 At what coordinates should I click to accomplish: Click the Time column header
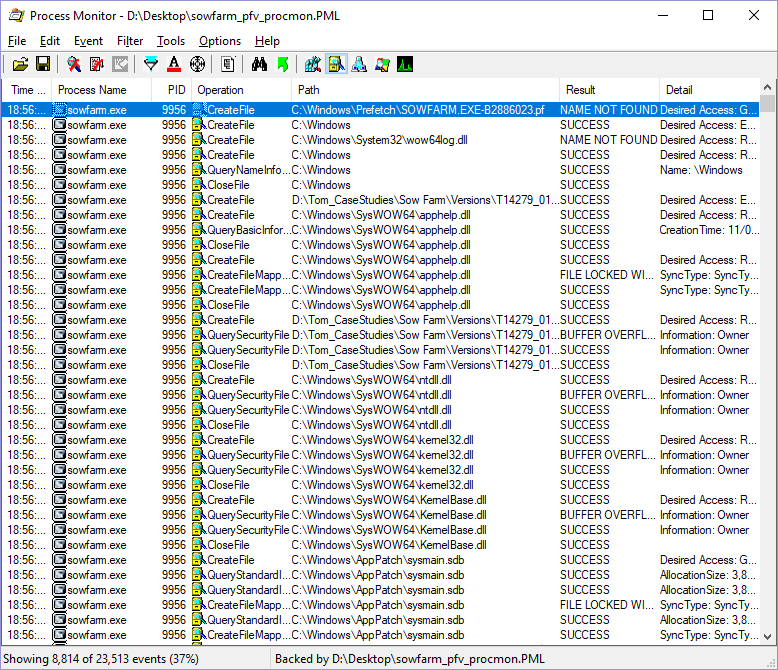coord(27,90)
